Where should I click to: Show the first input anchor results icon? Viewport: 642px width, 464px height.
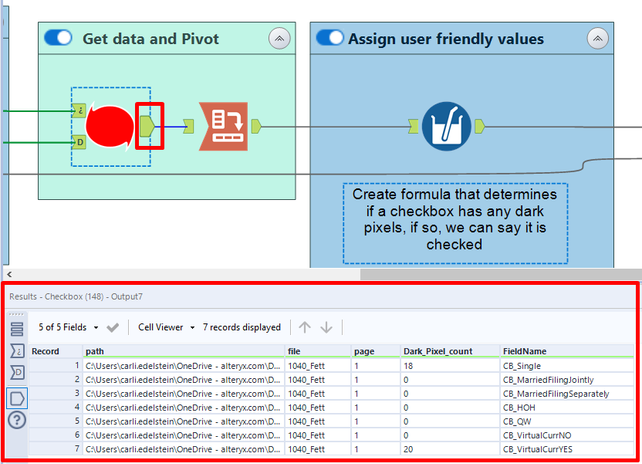17,351
